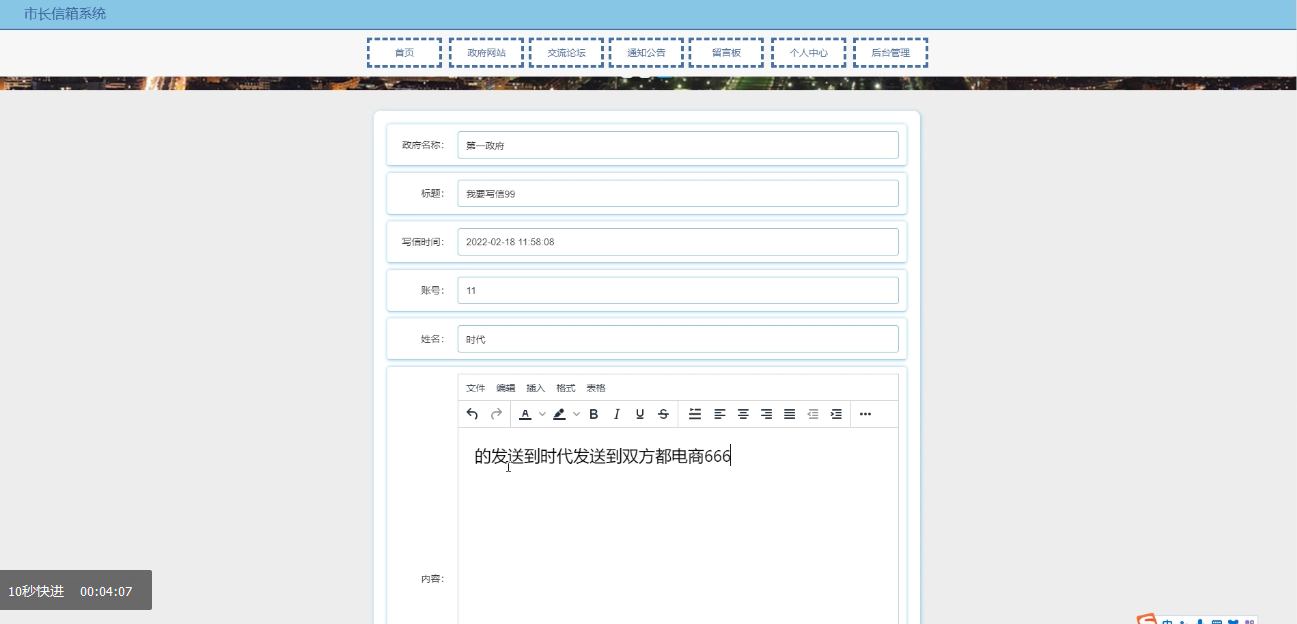Click the Redo icon in the editor toolbar

[497, 413]
